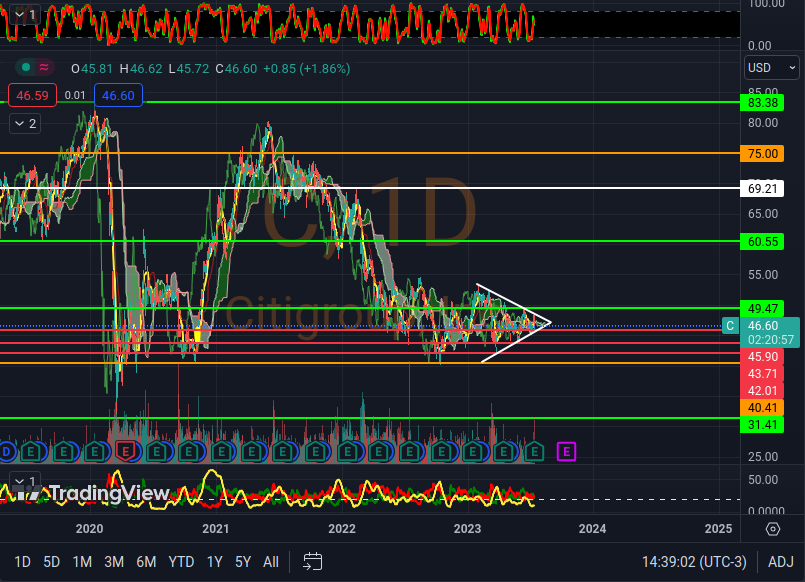Click the 40.41 orange price level label

point(762,408)
